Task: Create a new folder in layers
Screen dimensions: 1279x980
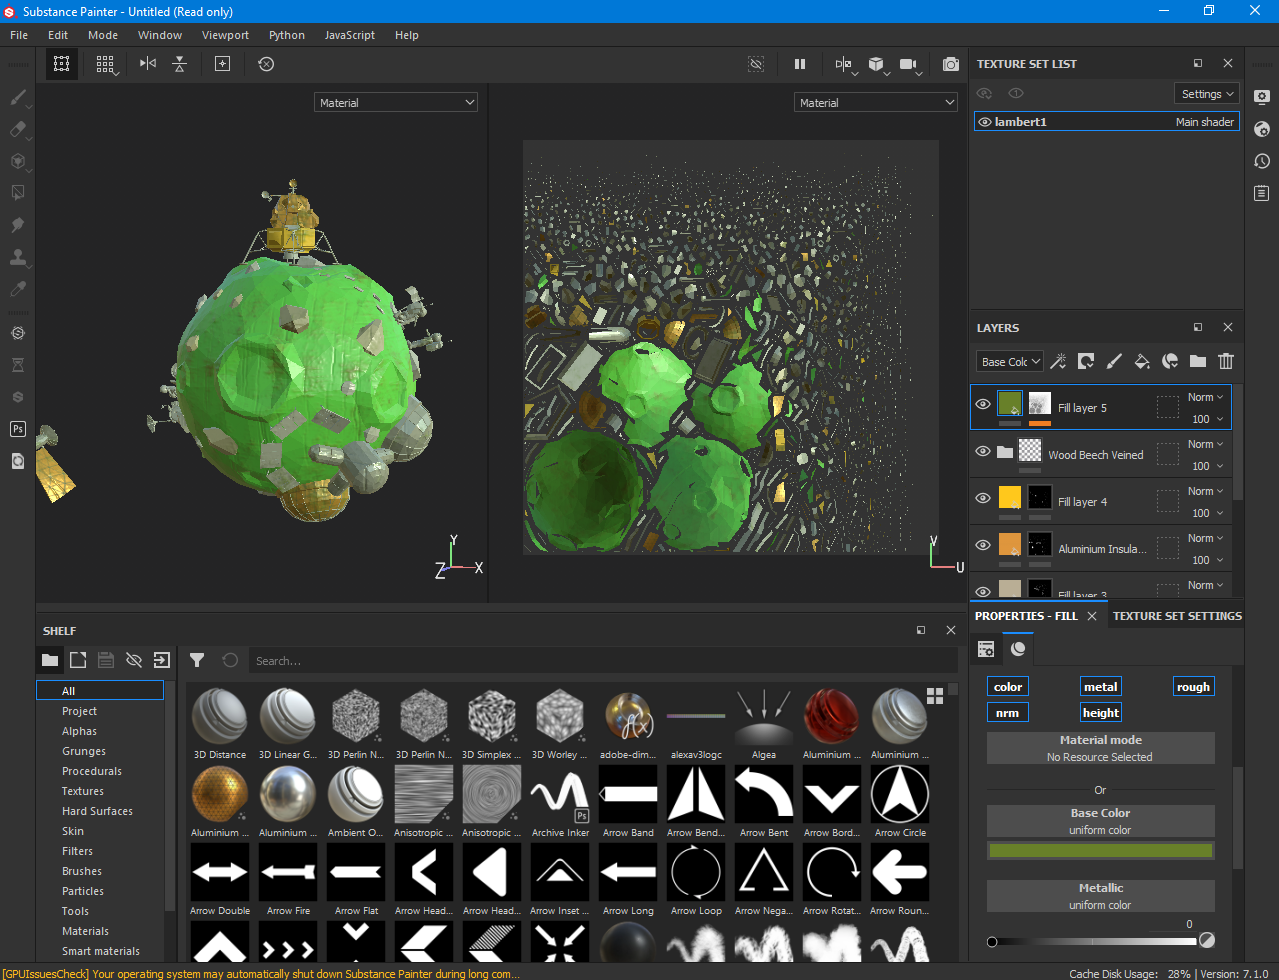Action: 1198,362
